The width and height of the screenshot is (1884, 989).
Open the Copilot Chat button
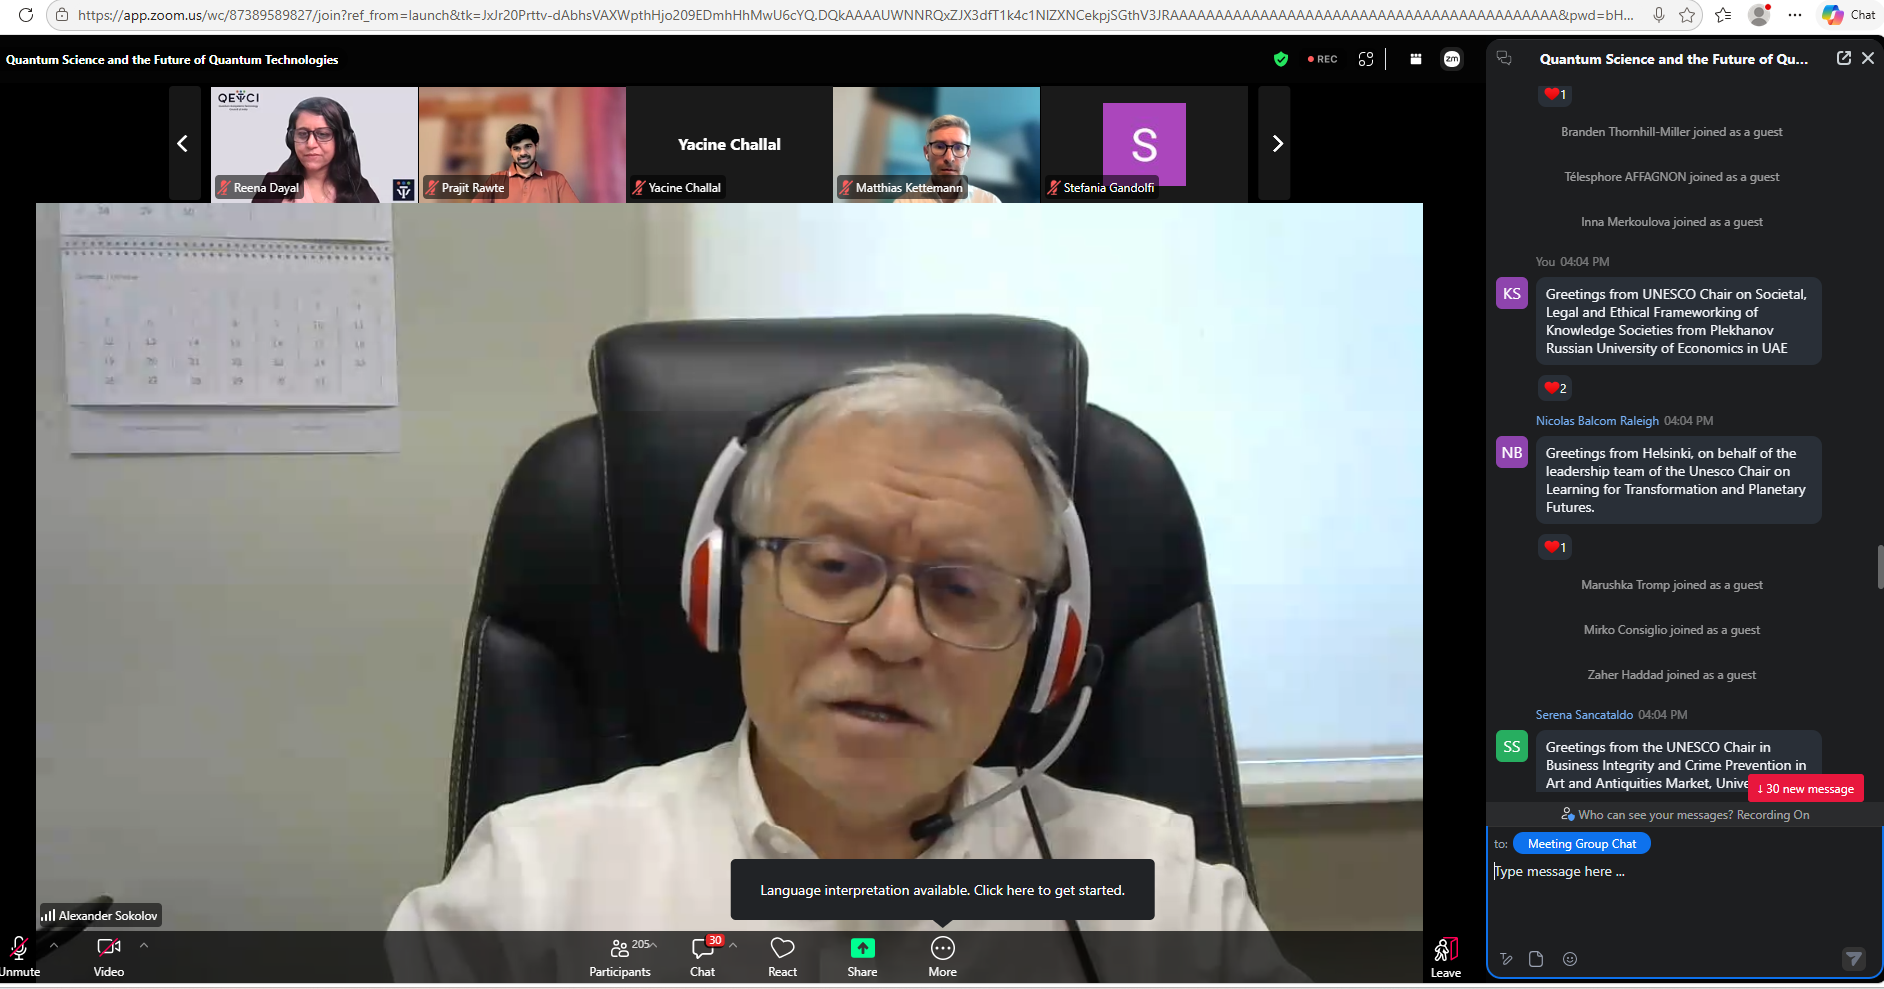click(1848, 15)
